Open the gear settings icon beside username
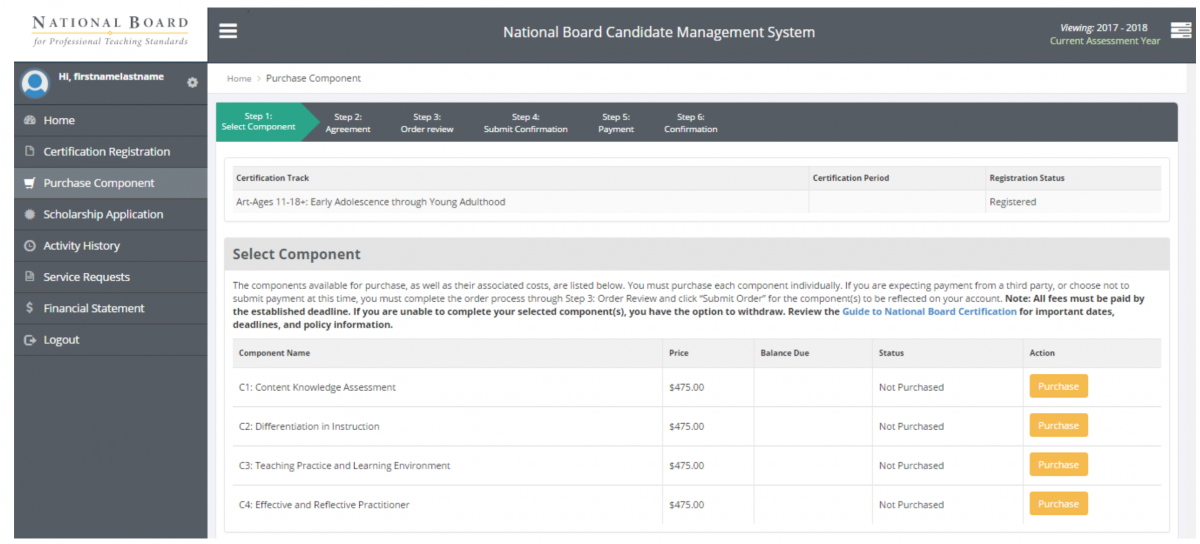Screen dimensions: 1200x544 (193, 83)
